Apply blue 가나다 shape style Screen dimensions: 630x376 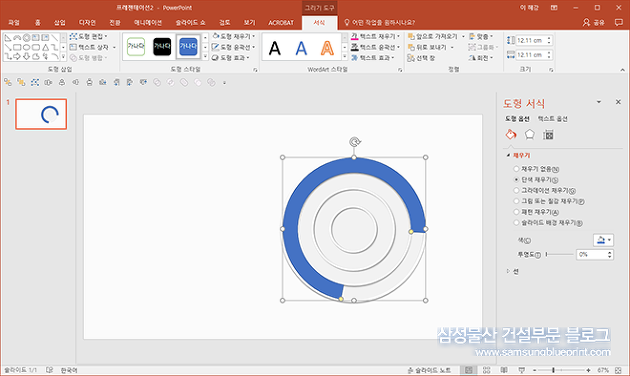tap(188, 47)
